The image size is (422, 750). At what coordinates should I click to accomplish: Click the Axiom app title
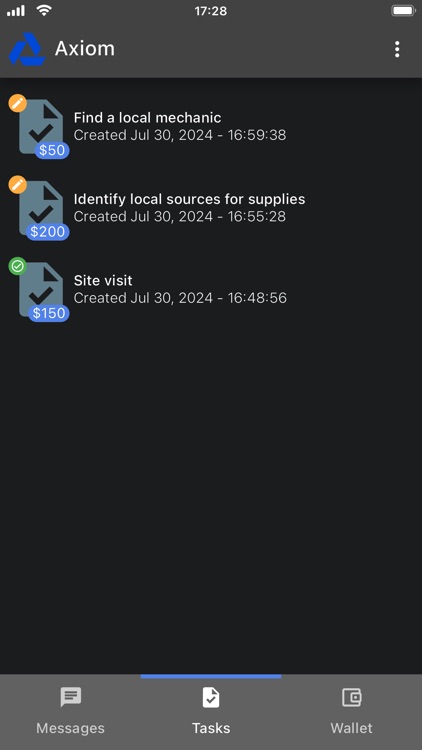click(85, 49)
